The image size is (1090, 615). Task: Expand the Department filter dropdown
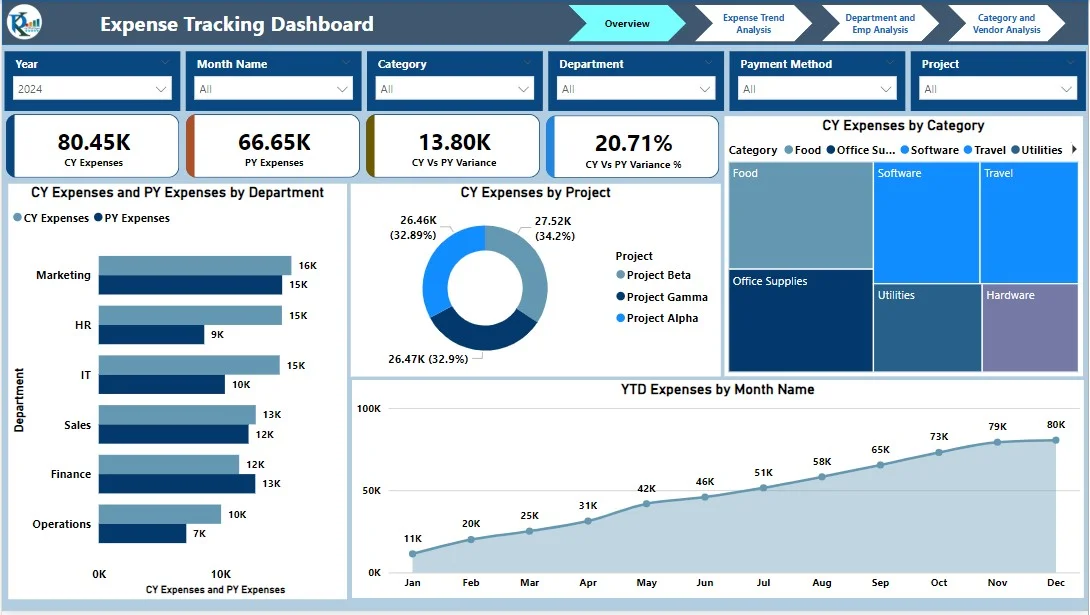[635, 89]
